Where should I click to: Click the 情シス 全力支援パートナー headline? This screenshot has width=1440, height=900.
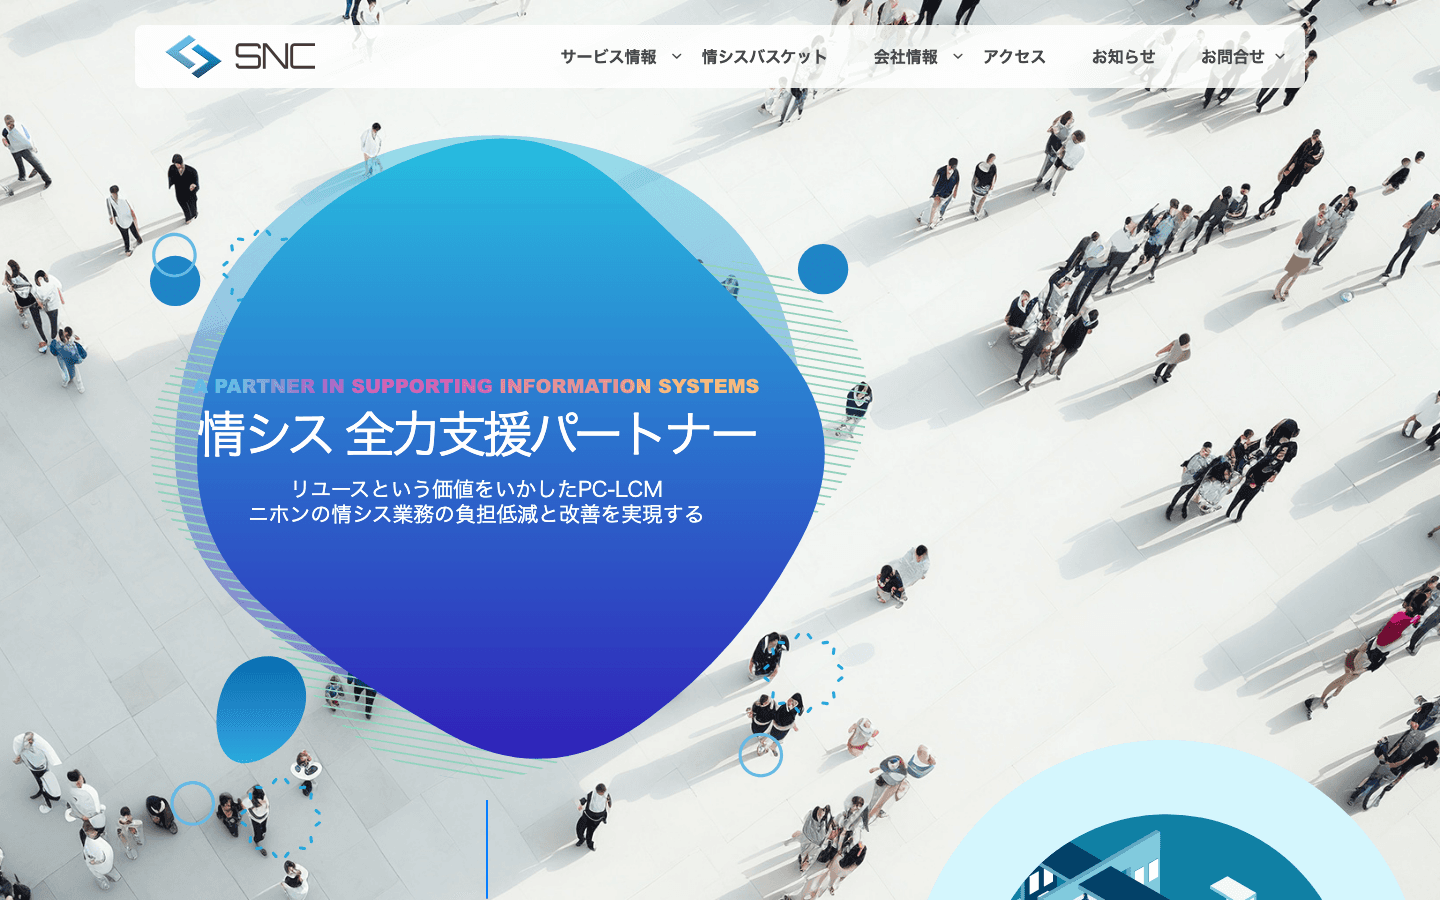(x=478, y=434)
